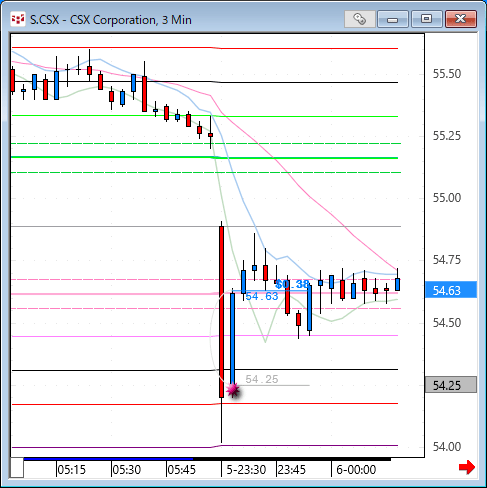Click the chart link chain icon
This screenshot has height=488, width=487.
(359, 19)
